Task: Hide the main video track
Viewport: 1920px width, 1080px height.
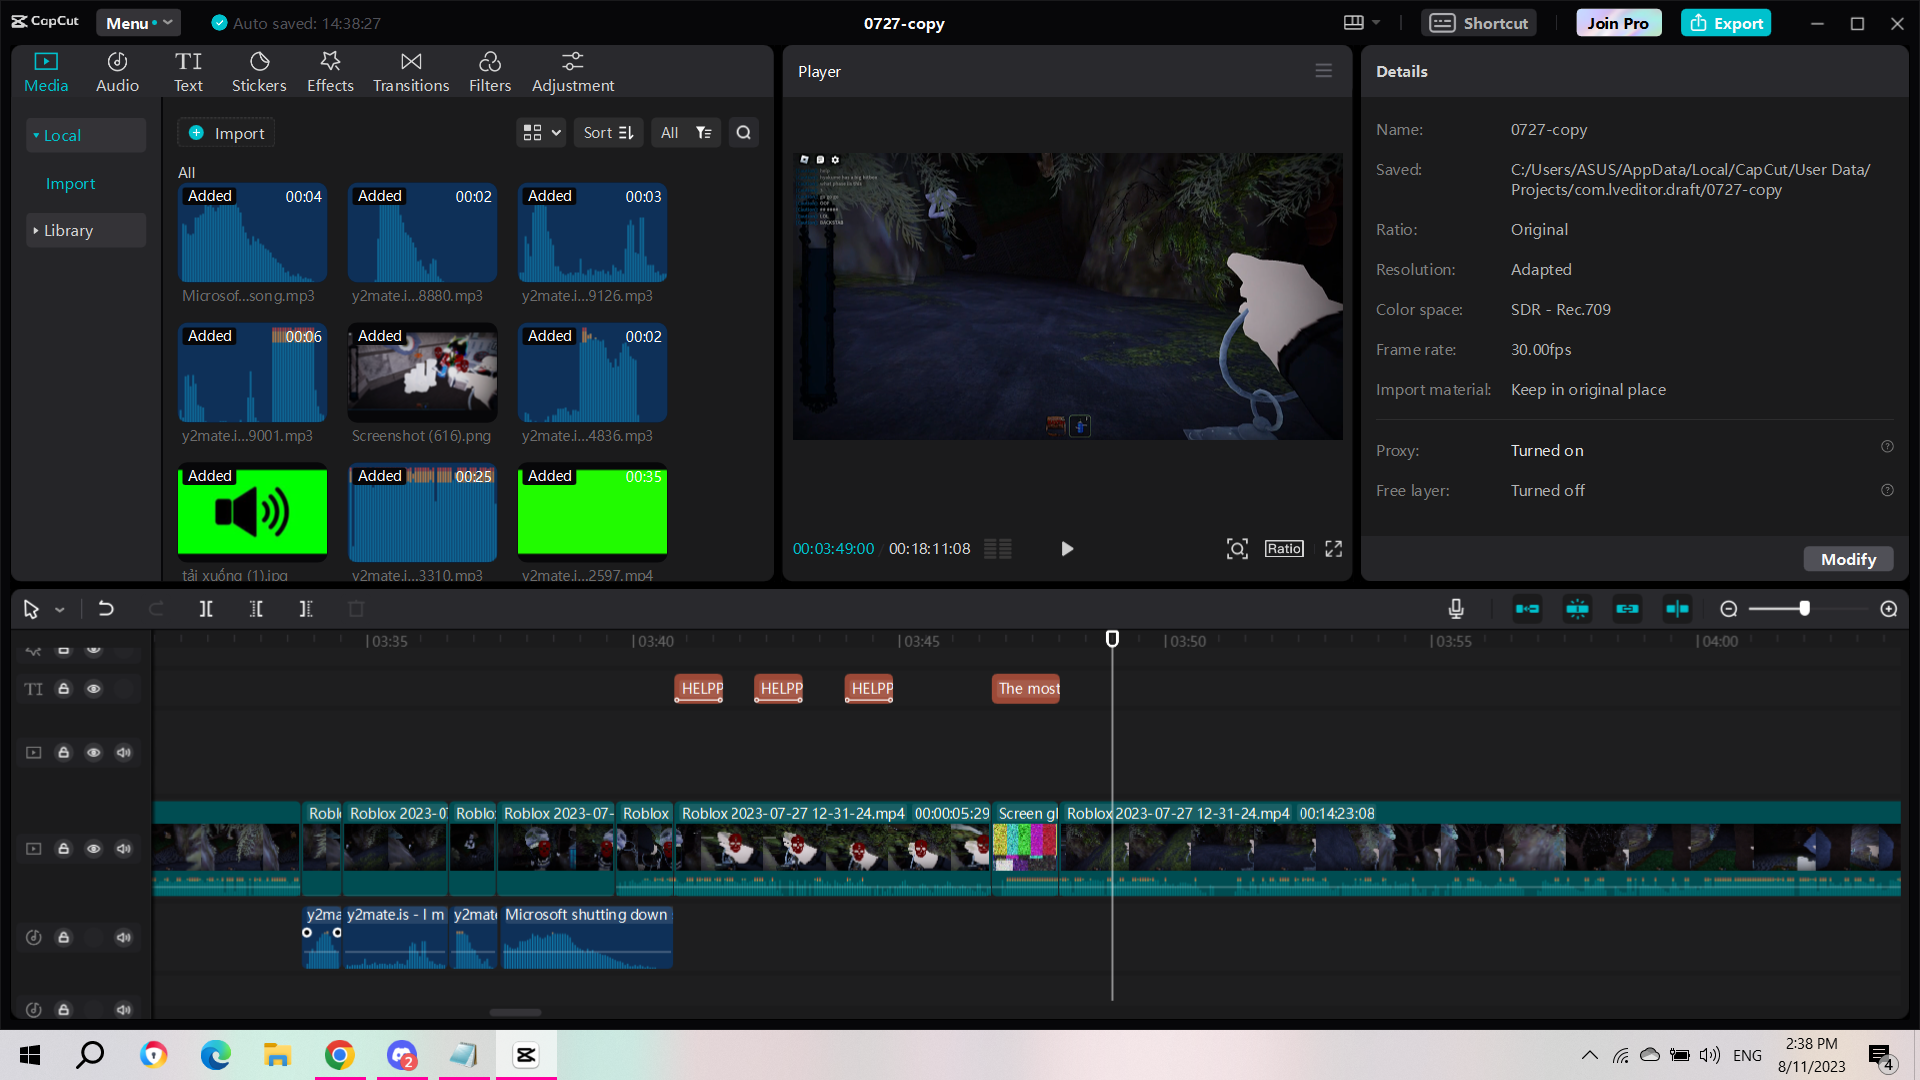Action: 93,849
